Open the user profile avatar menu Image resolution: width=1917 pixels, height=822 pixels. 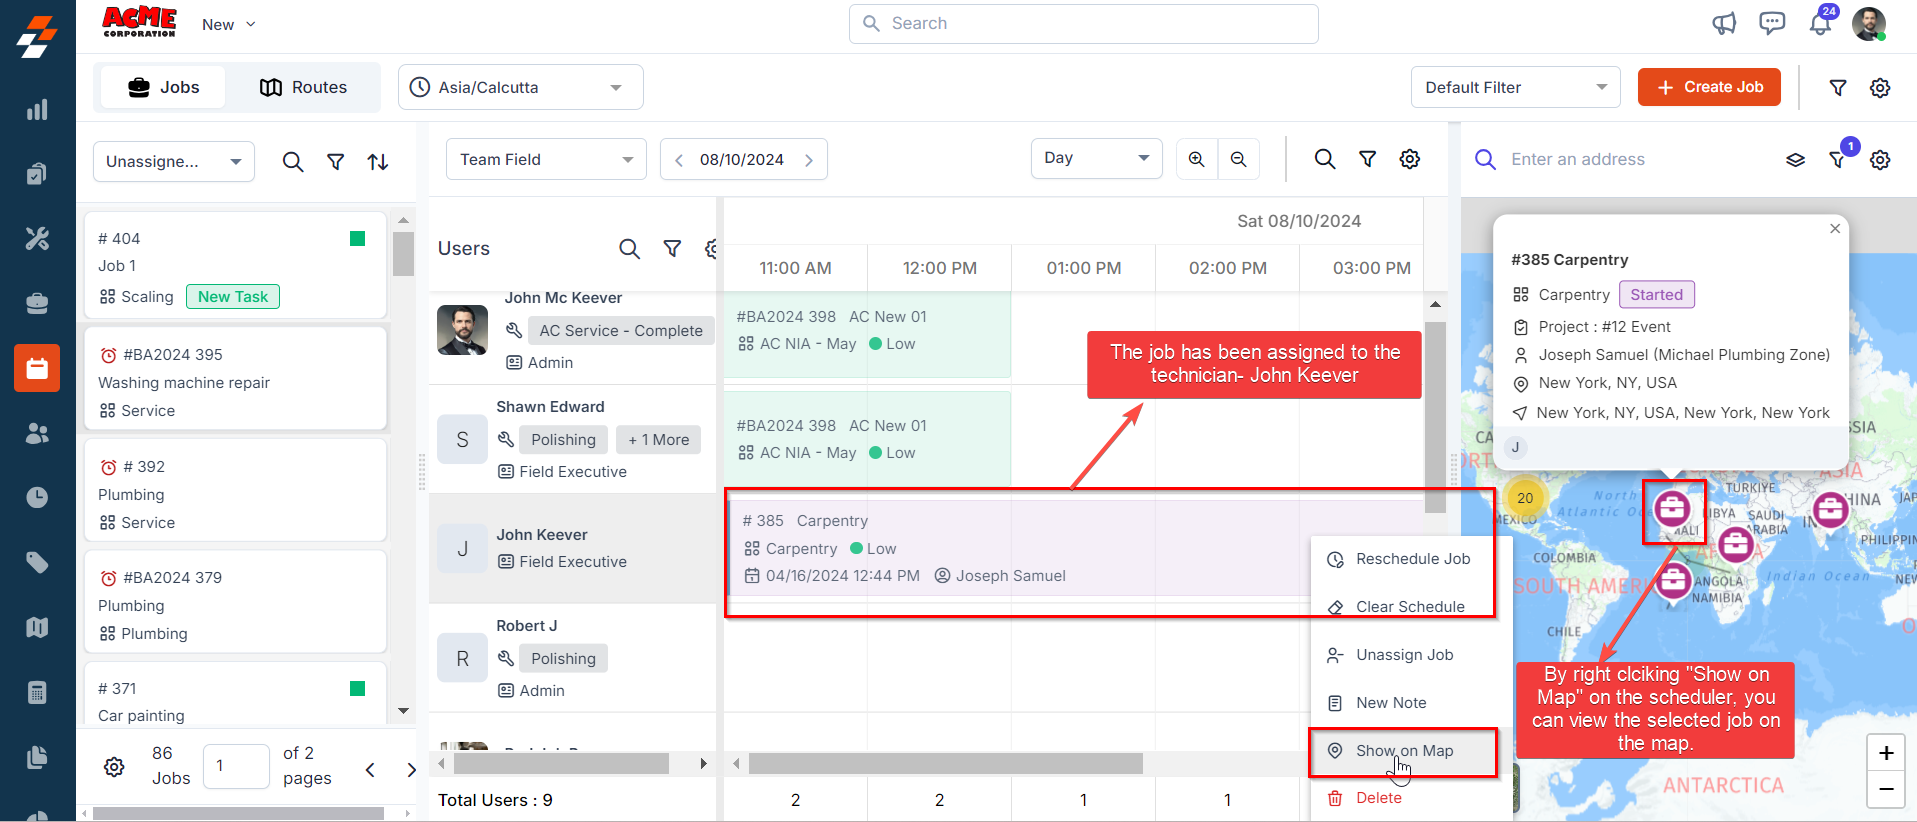pyautogui.click(x=1869, y=23)
